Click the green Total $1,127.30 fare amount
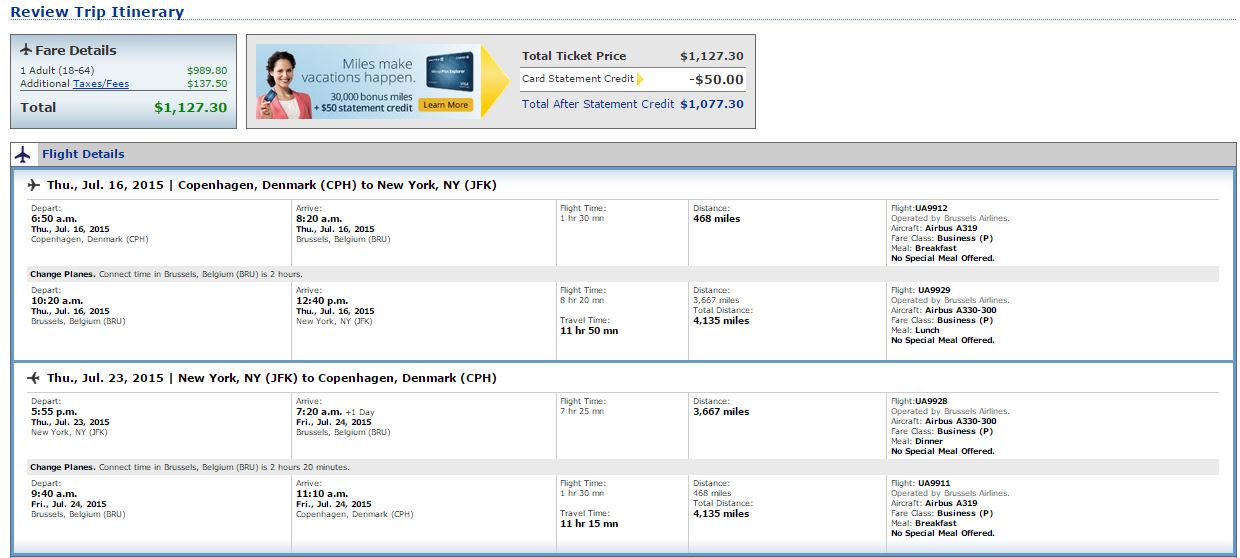 [190, 108]
